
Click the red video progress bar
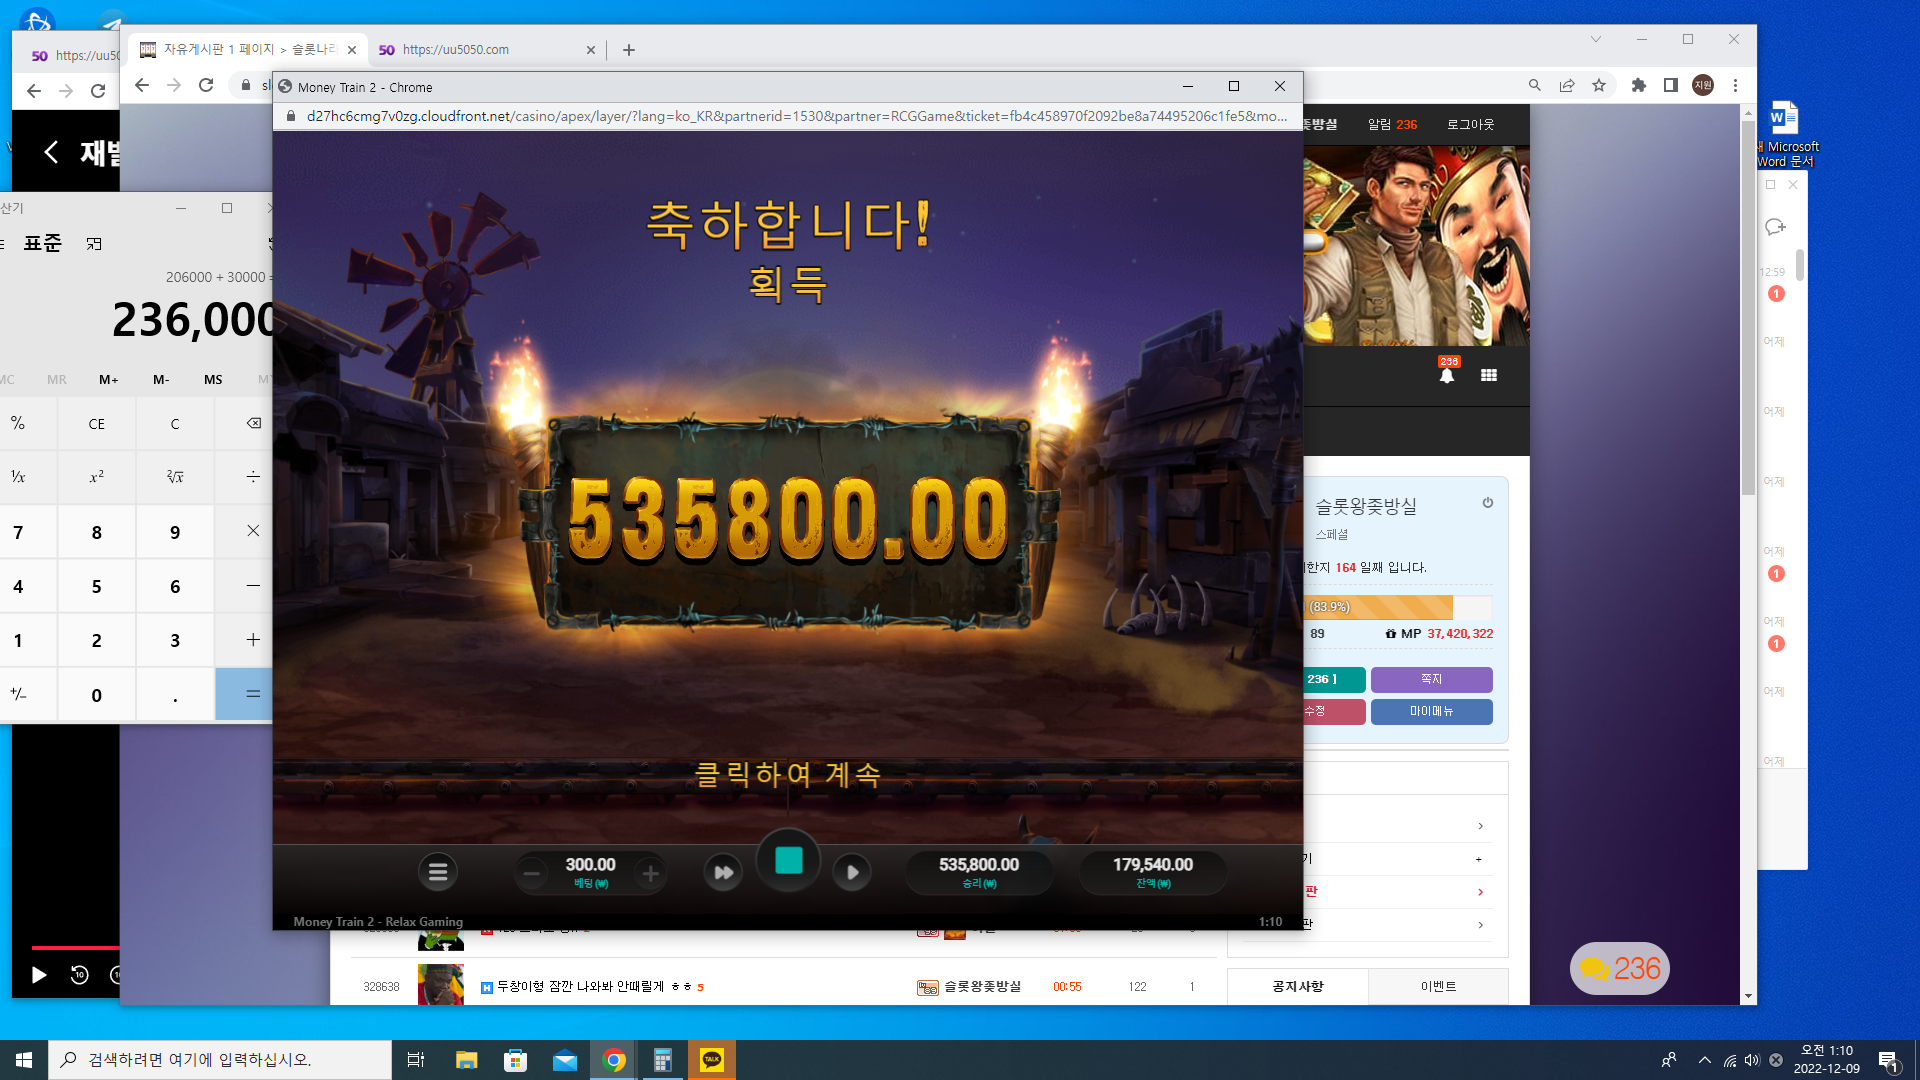[x=75, y=947]
